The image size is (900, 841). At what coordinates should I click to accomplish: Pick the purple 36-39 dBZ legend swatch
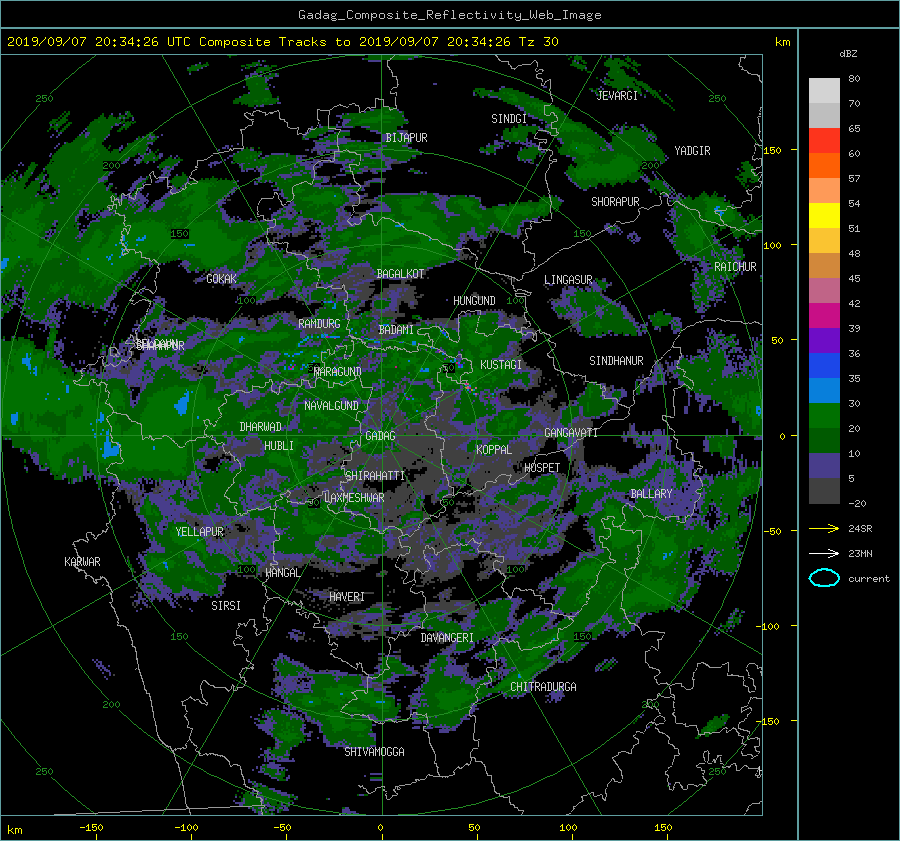click(824, 340)
